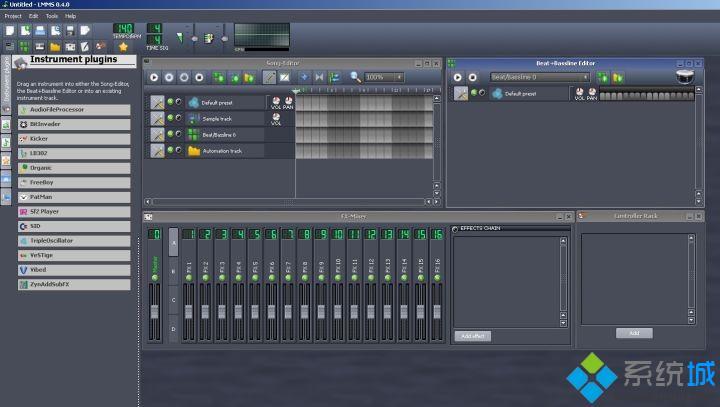Click Default preset VOL knob in Song-Editor
Viewport: 720px width, 407px height.
(x=276, y=101)
